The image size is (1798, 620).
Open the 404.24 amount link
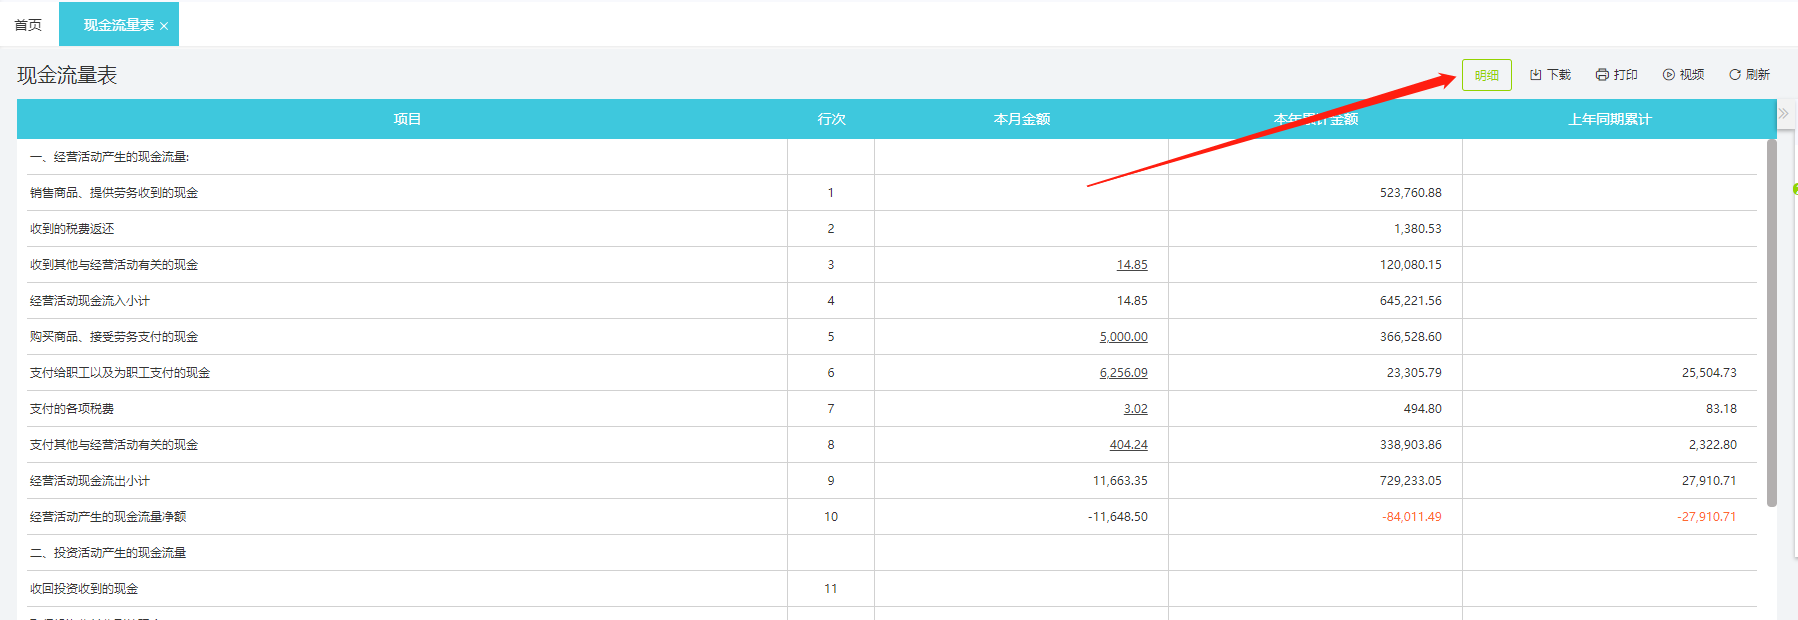tap(1129, 445)
